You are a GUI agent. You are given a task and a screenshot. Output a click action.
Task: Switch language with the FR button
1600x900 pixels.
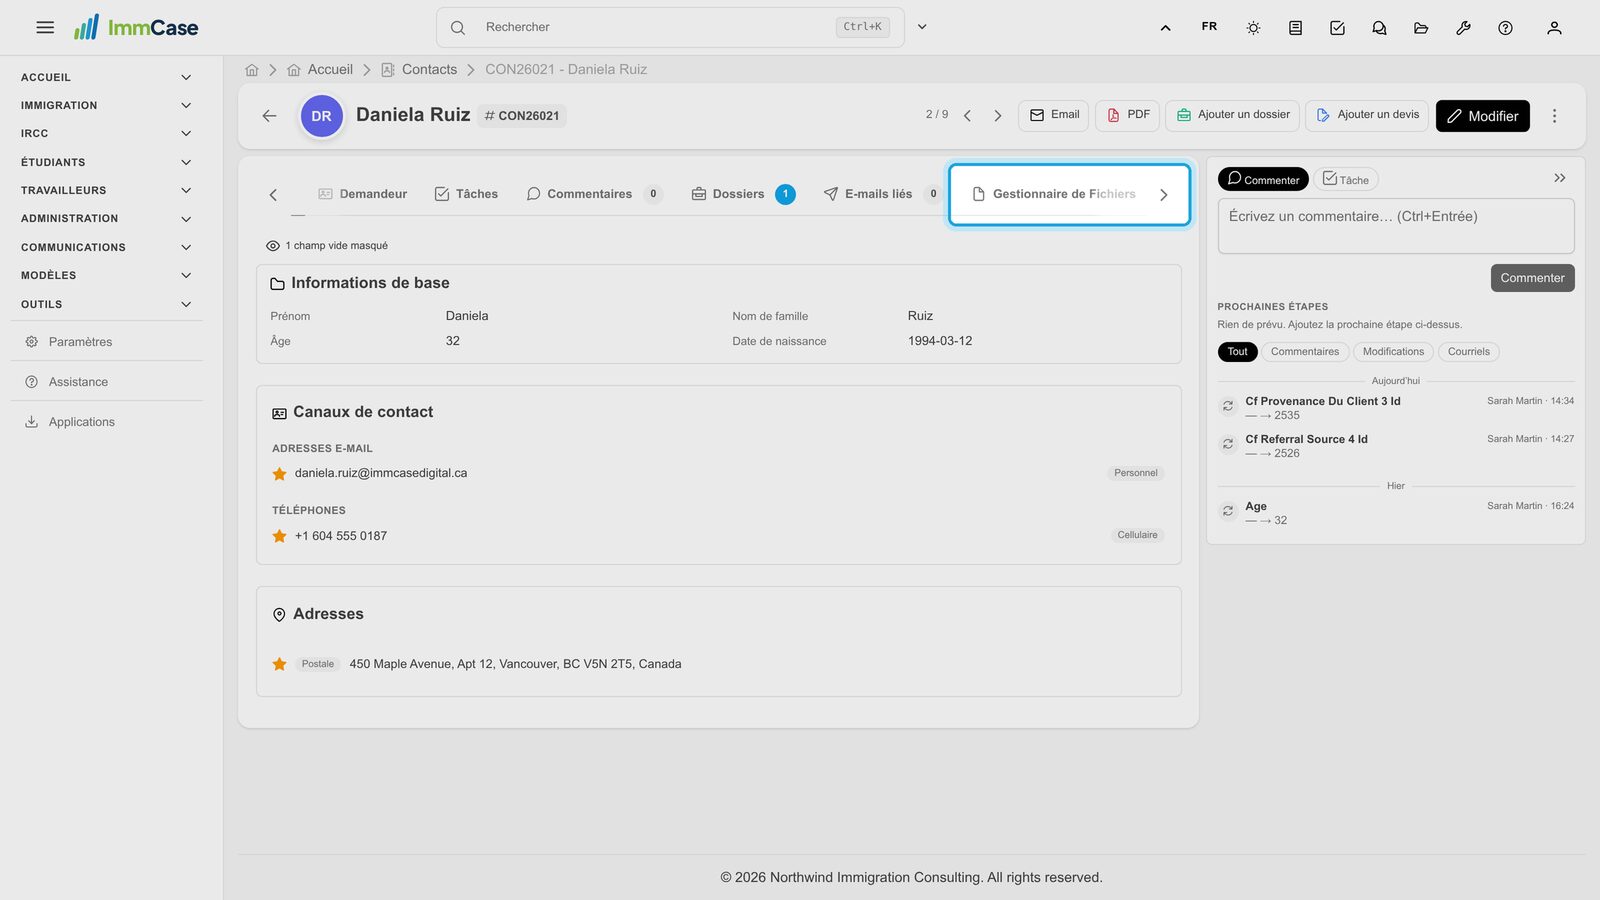pyautogui.click(x=1209, y=27)
